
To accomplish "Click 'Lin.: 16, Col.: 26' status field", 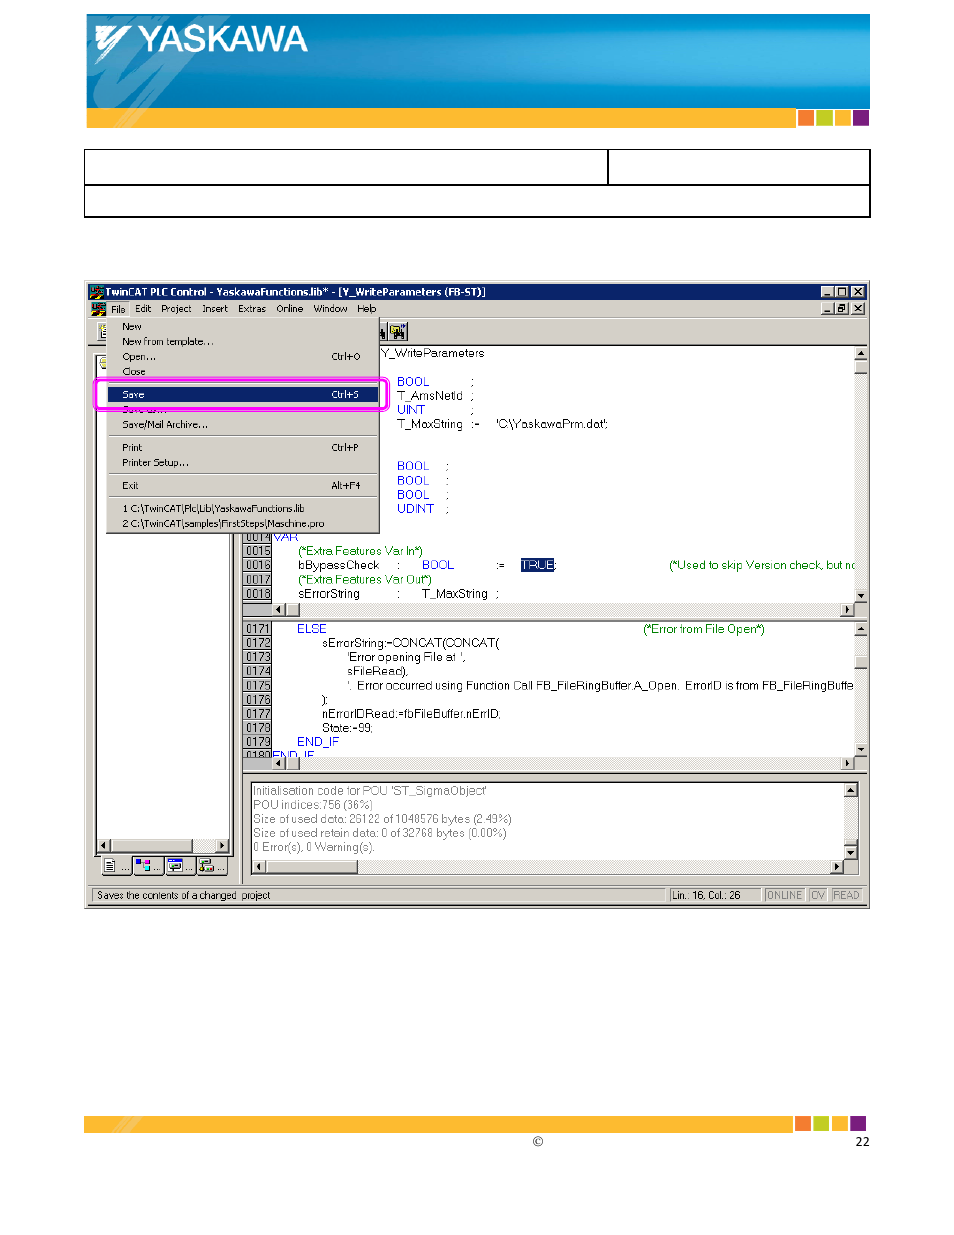I will pyautogui.click(x=714, y=895).
